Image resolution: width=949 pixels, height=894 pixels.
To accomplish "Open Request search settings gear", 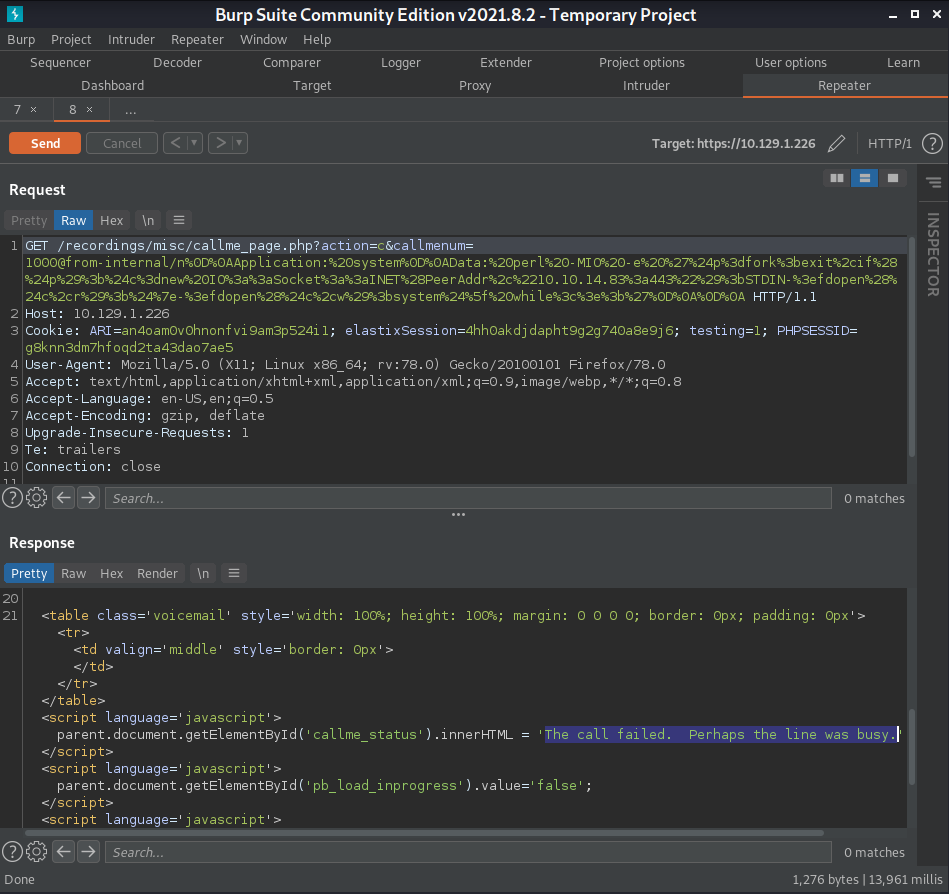I will click(36, 498).
